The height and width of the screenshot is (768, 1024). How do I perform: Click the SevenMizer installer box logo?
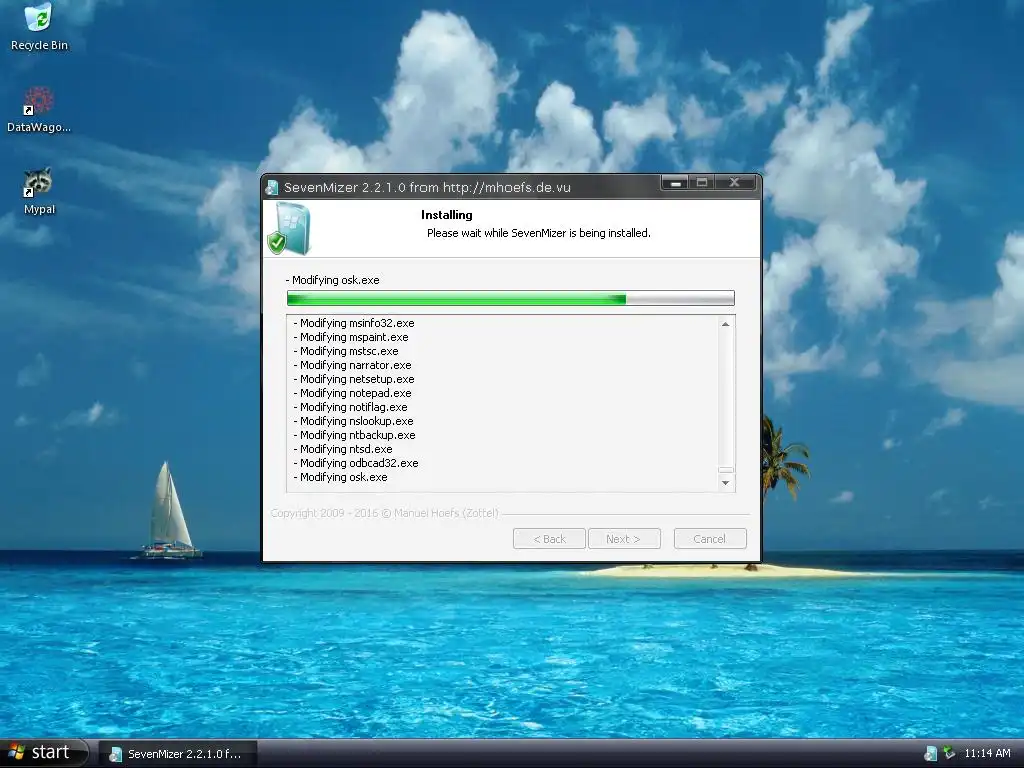click(289, 228)
